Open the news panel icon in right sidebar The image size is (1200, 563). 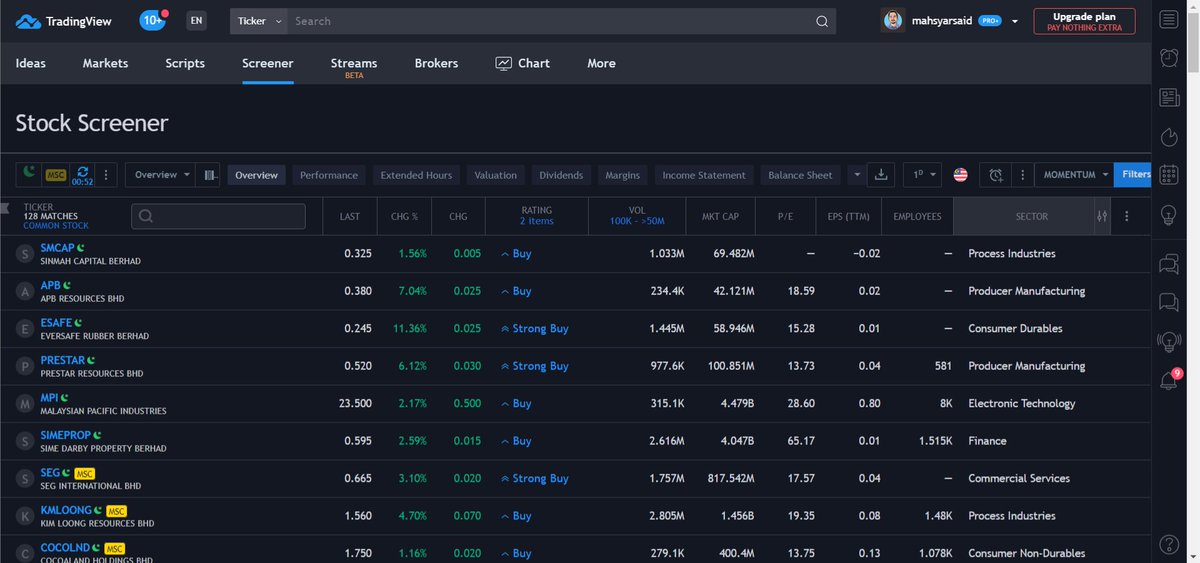[1169, 97]
